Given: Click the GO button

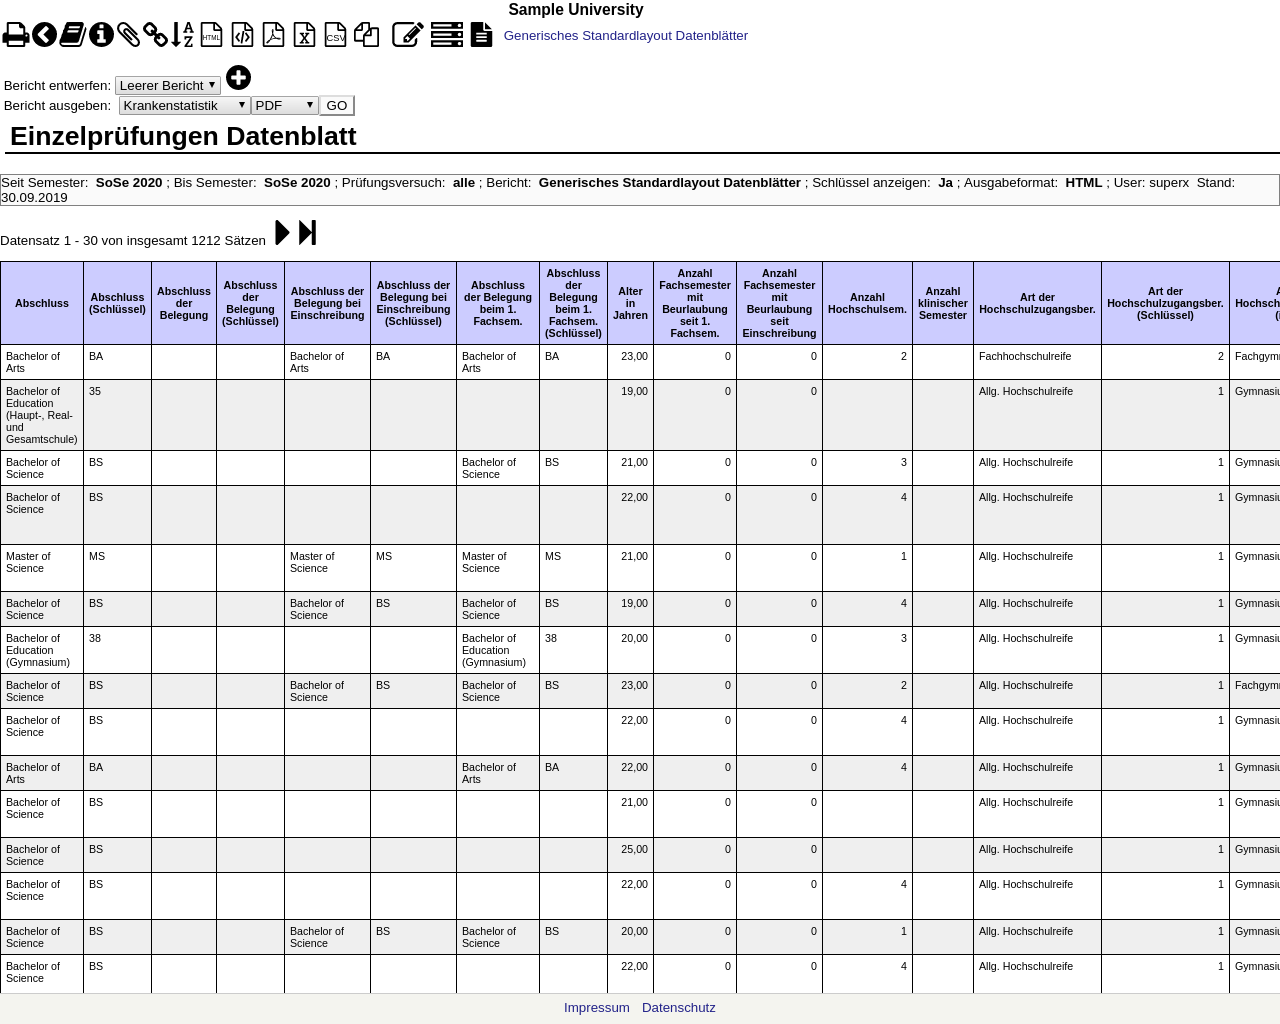Looking at the screenshot, I should coord(337,106).
